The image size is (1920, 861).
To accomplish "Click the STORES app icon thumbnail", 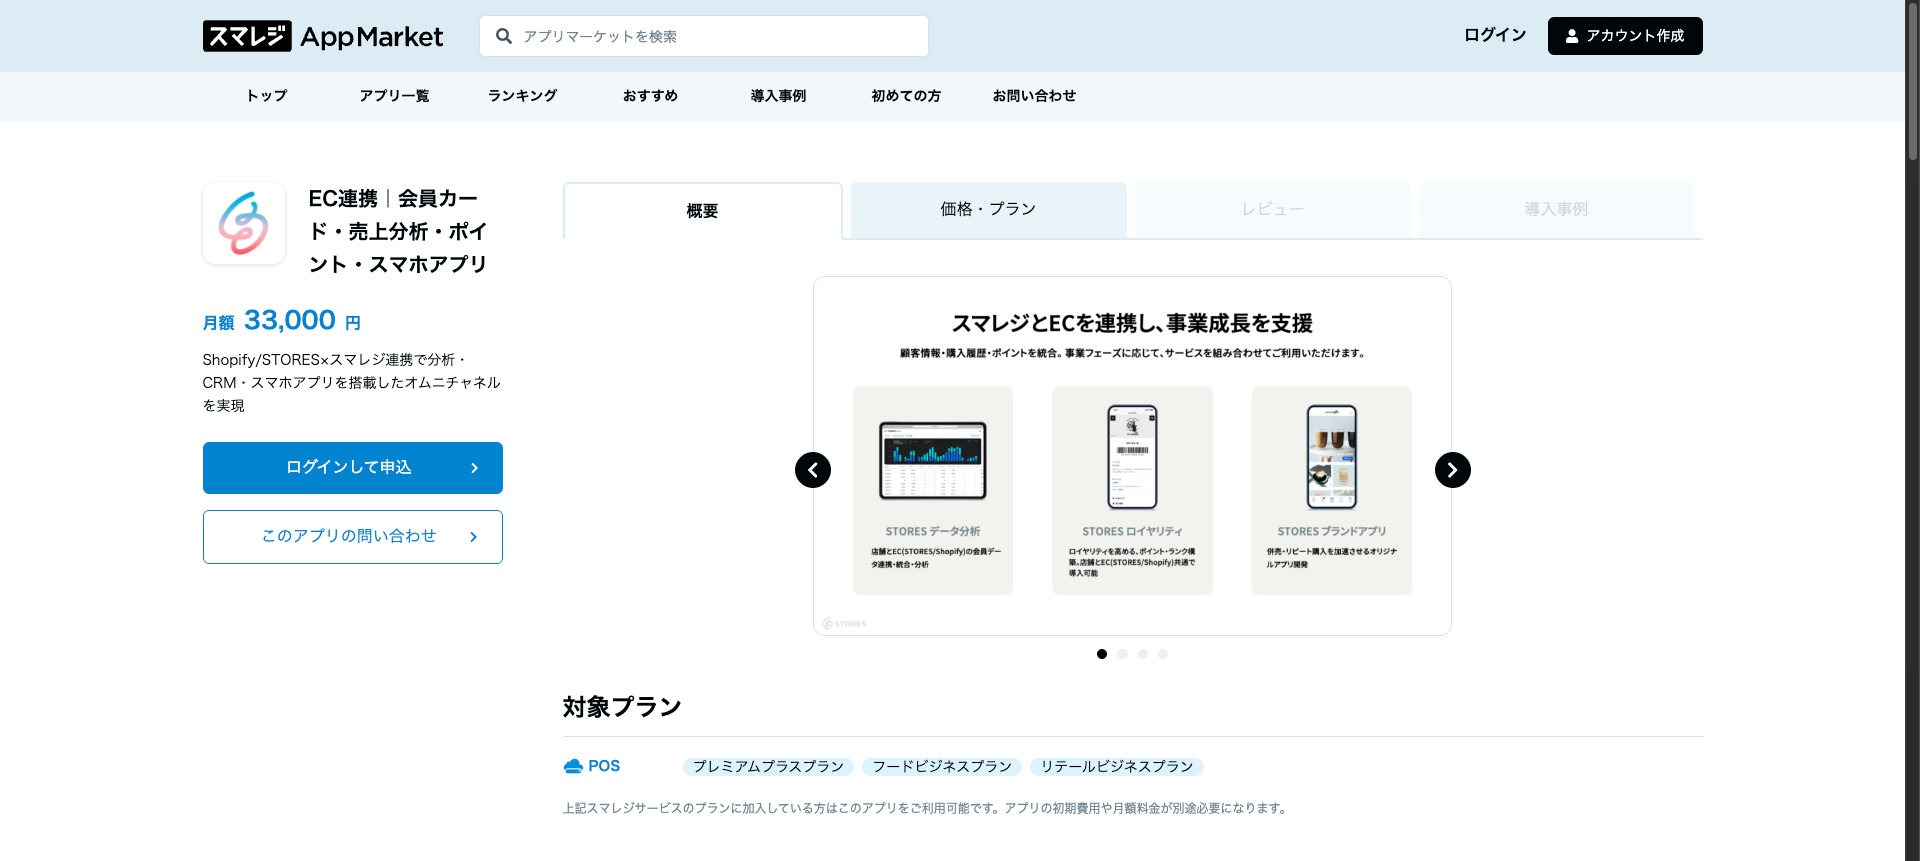I will pos(244,223).
